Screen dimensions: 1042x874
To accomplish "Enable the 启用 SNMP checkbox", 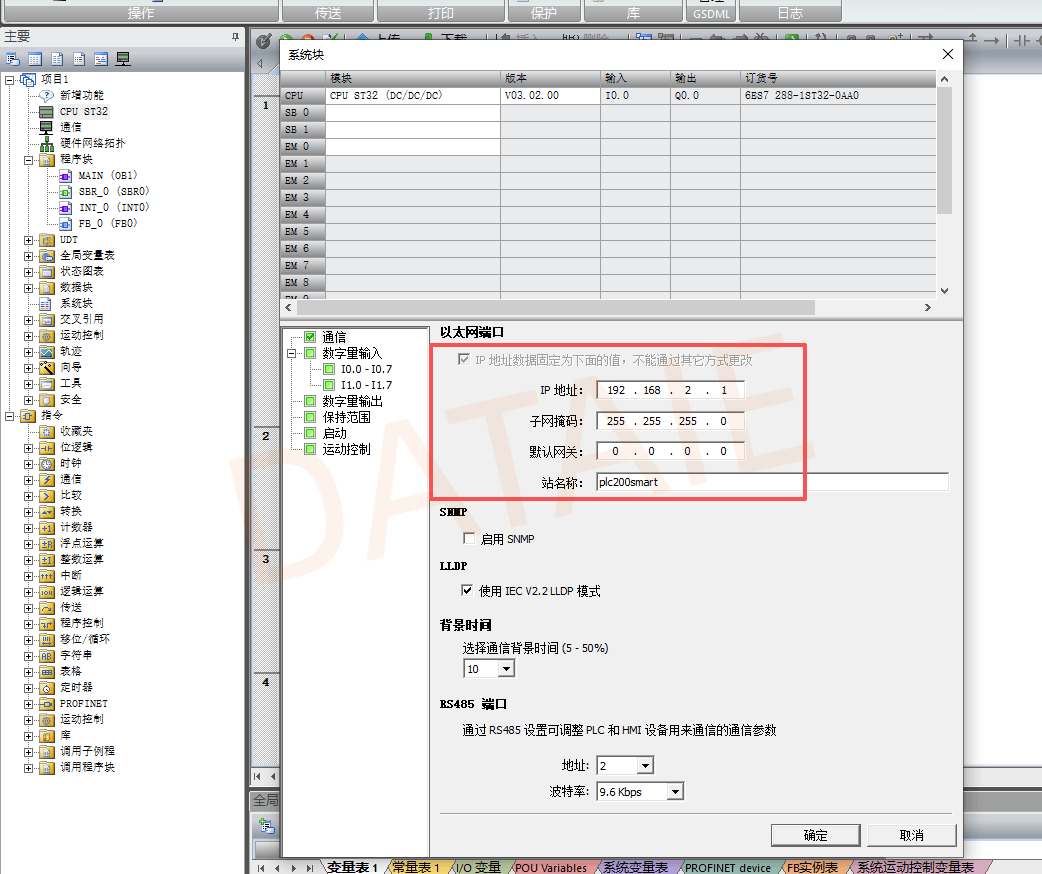I will click(469, 538).
